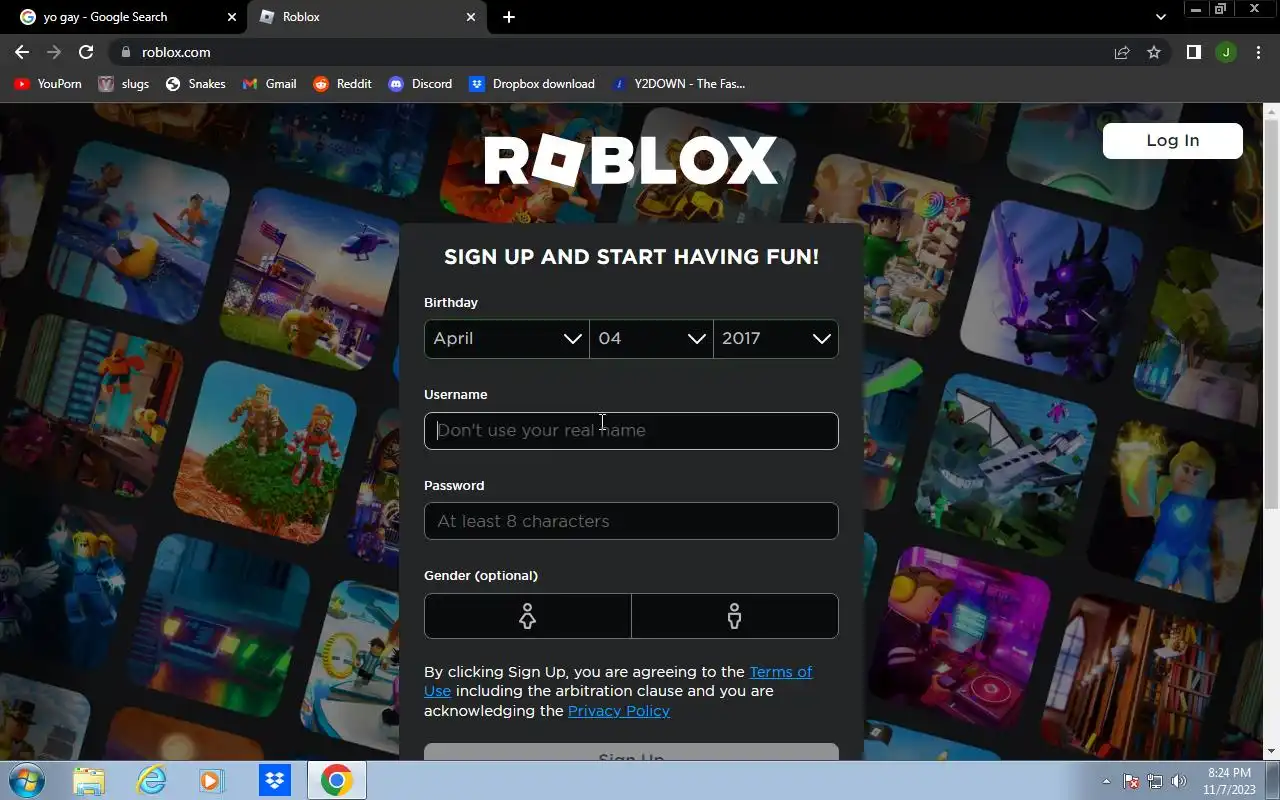Screen dimensions: 1280x800
Task: Open the Windows Start button
Action: (26, 781)
